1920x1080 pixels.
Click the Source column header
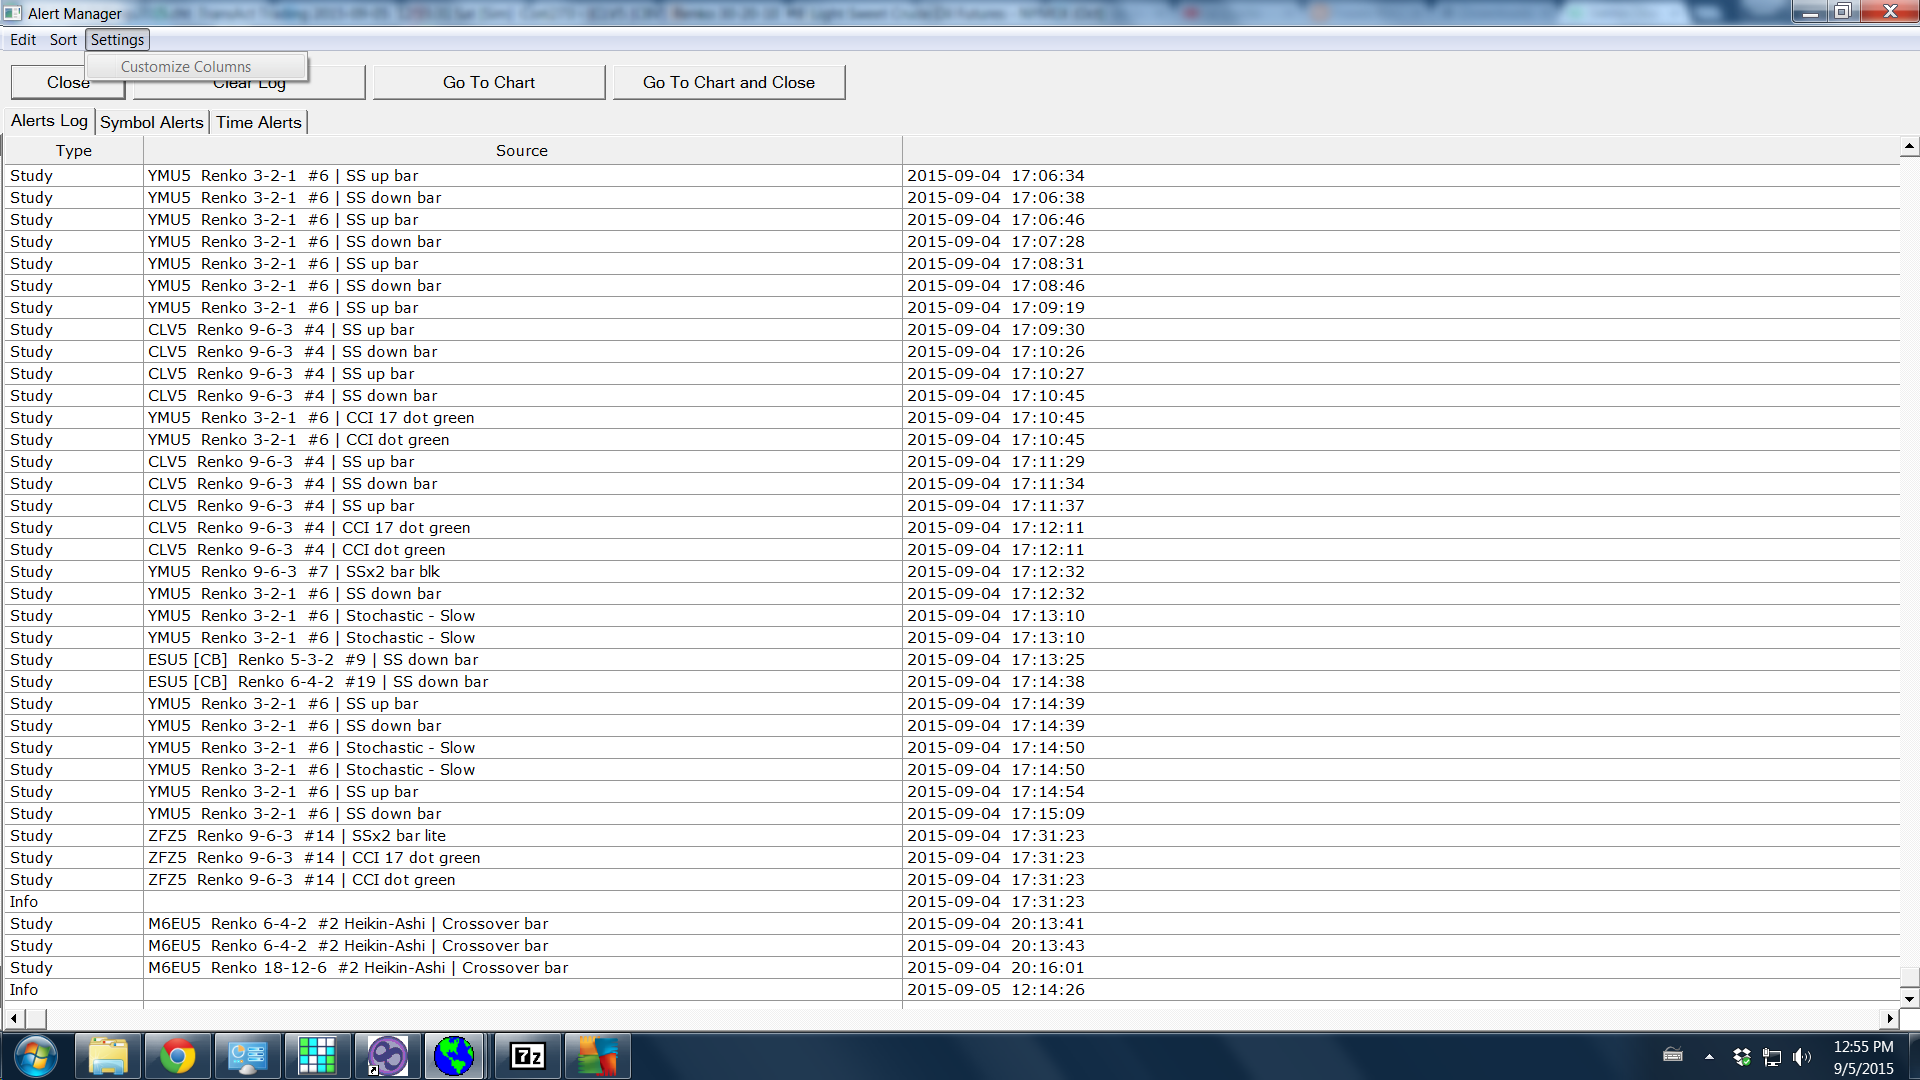pyautogui.click(x=522, y=151)
